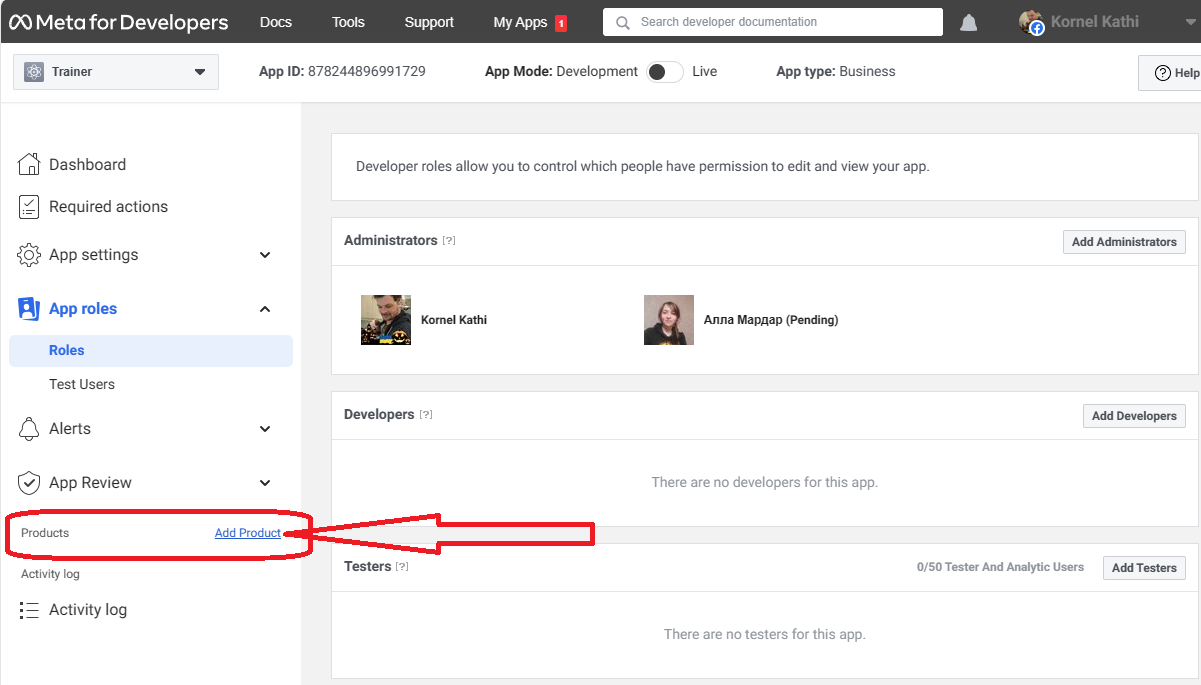The image size is (1201, 685).
Task: Click the My Apps notification badge
Action: click(561, 23)
